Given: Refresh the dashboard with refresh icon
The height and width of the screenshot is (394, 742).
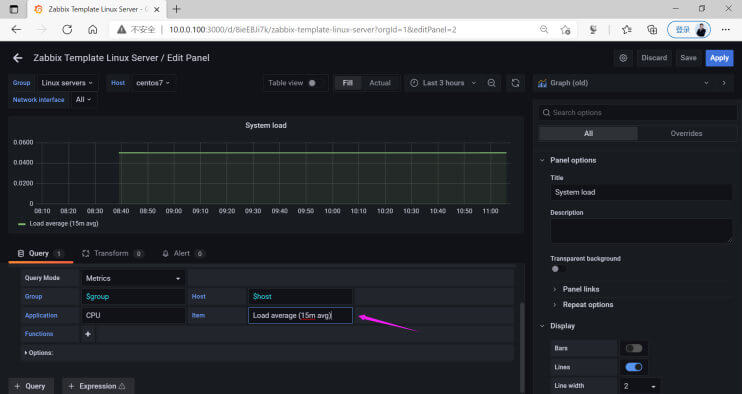Looking at the screenshot, I should (x=515, y=83).
